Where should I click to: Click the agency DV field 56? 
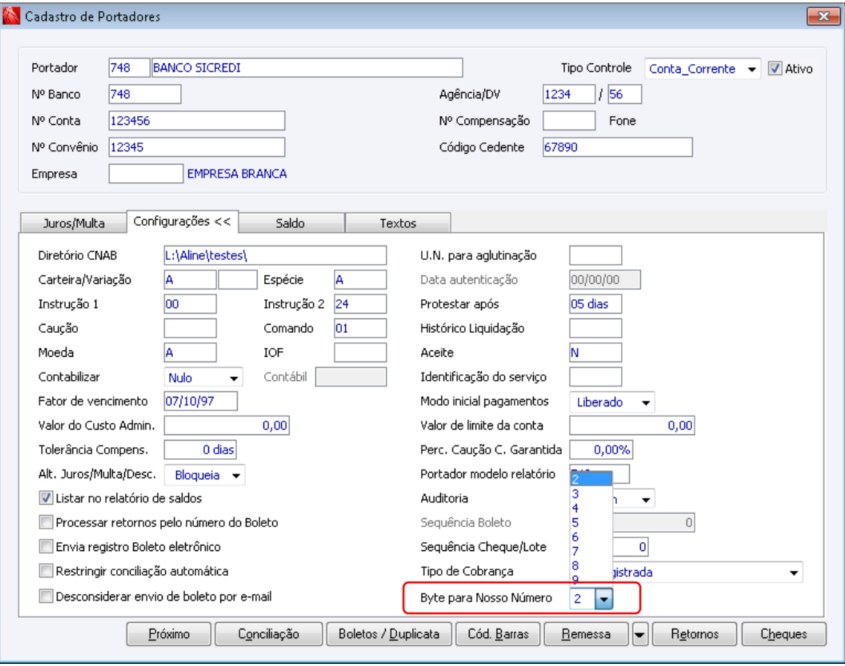625,94
